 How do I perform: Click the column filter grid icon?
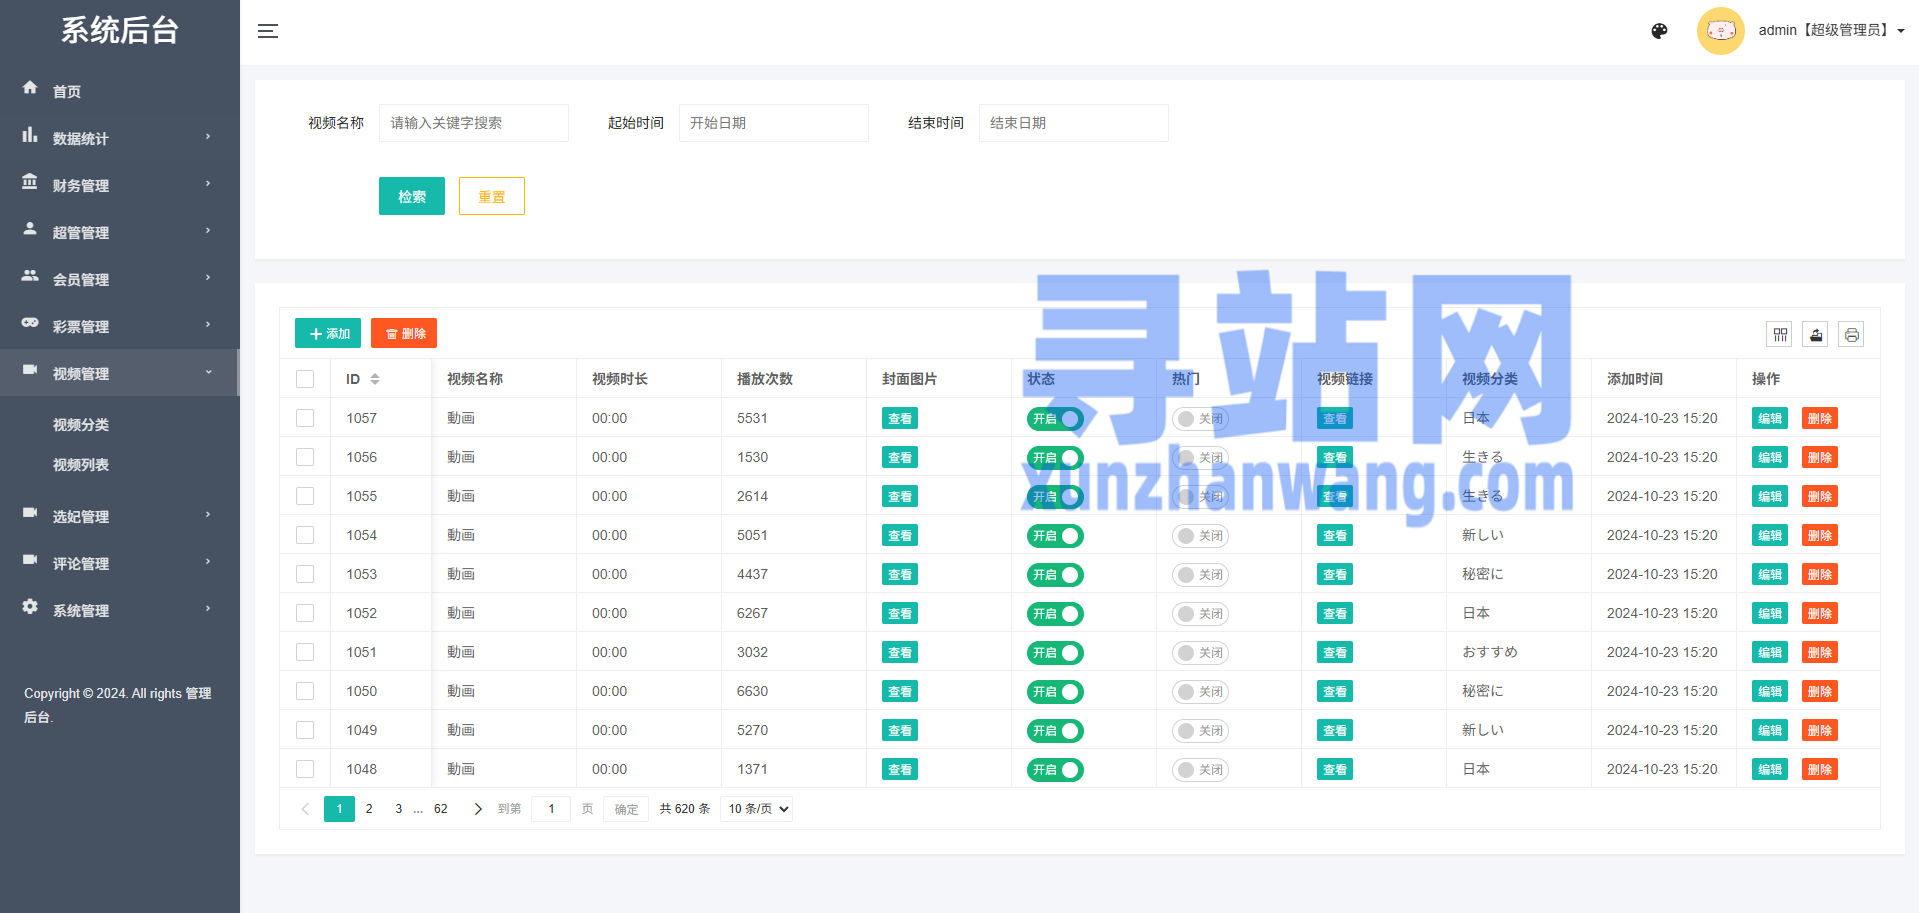pyautogui.click(x=1780, y=335)
